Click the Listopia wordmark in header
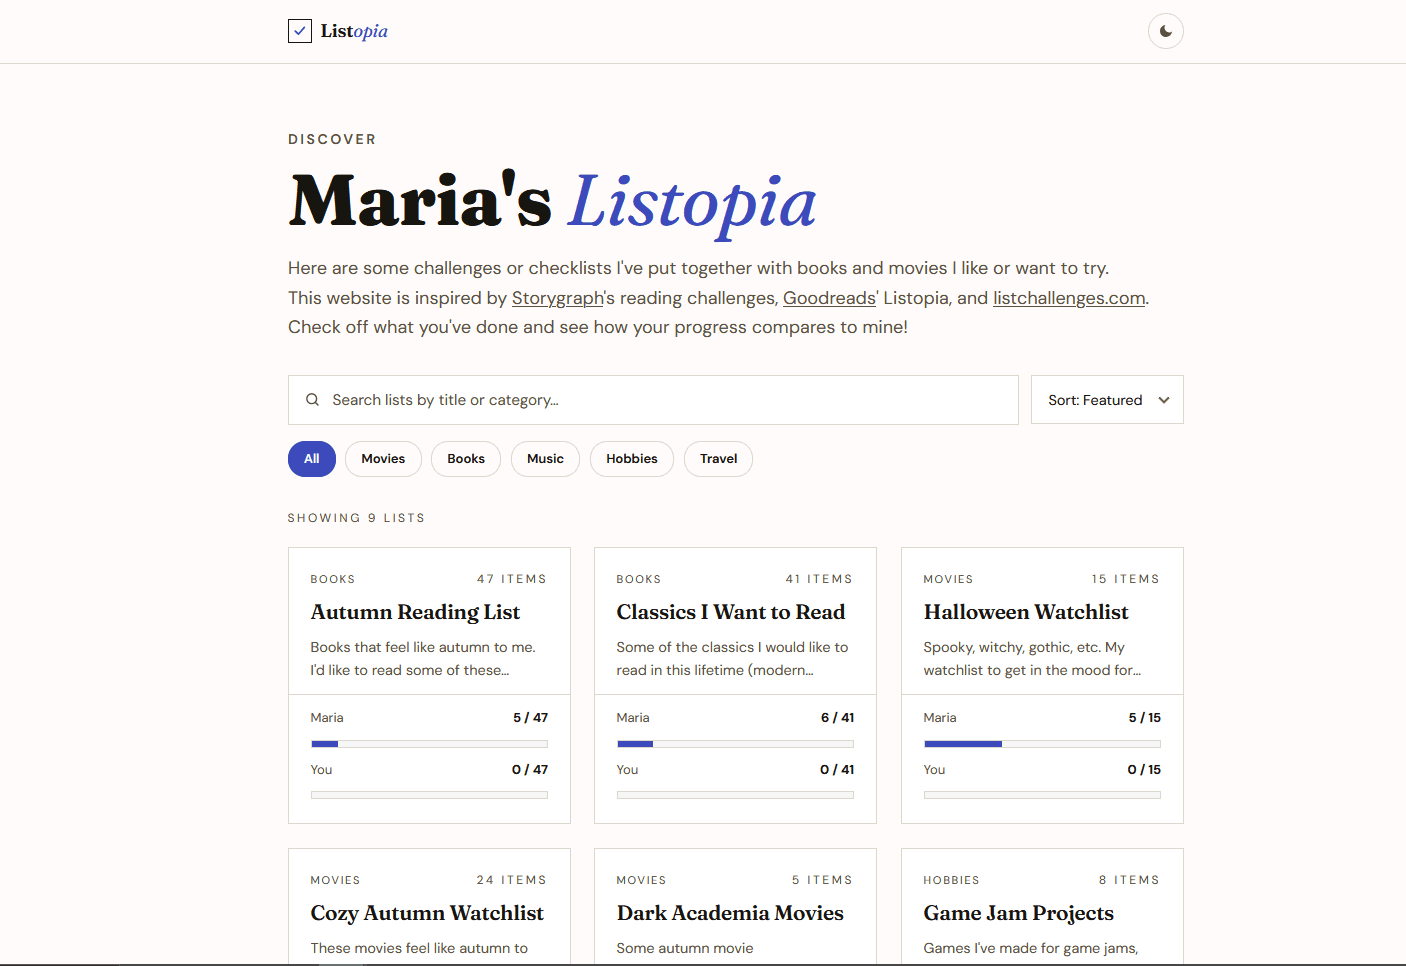 (354, 31)
